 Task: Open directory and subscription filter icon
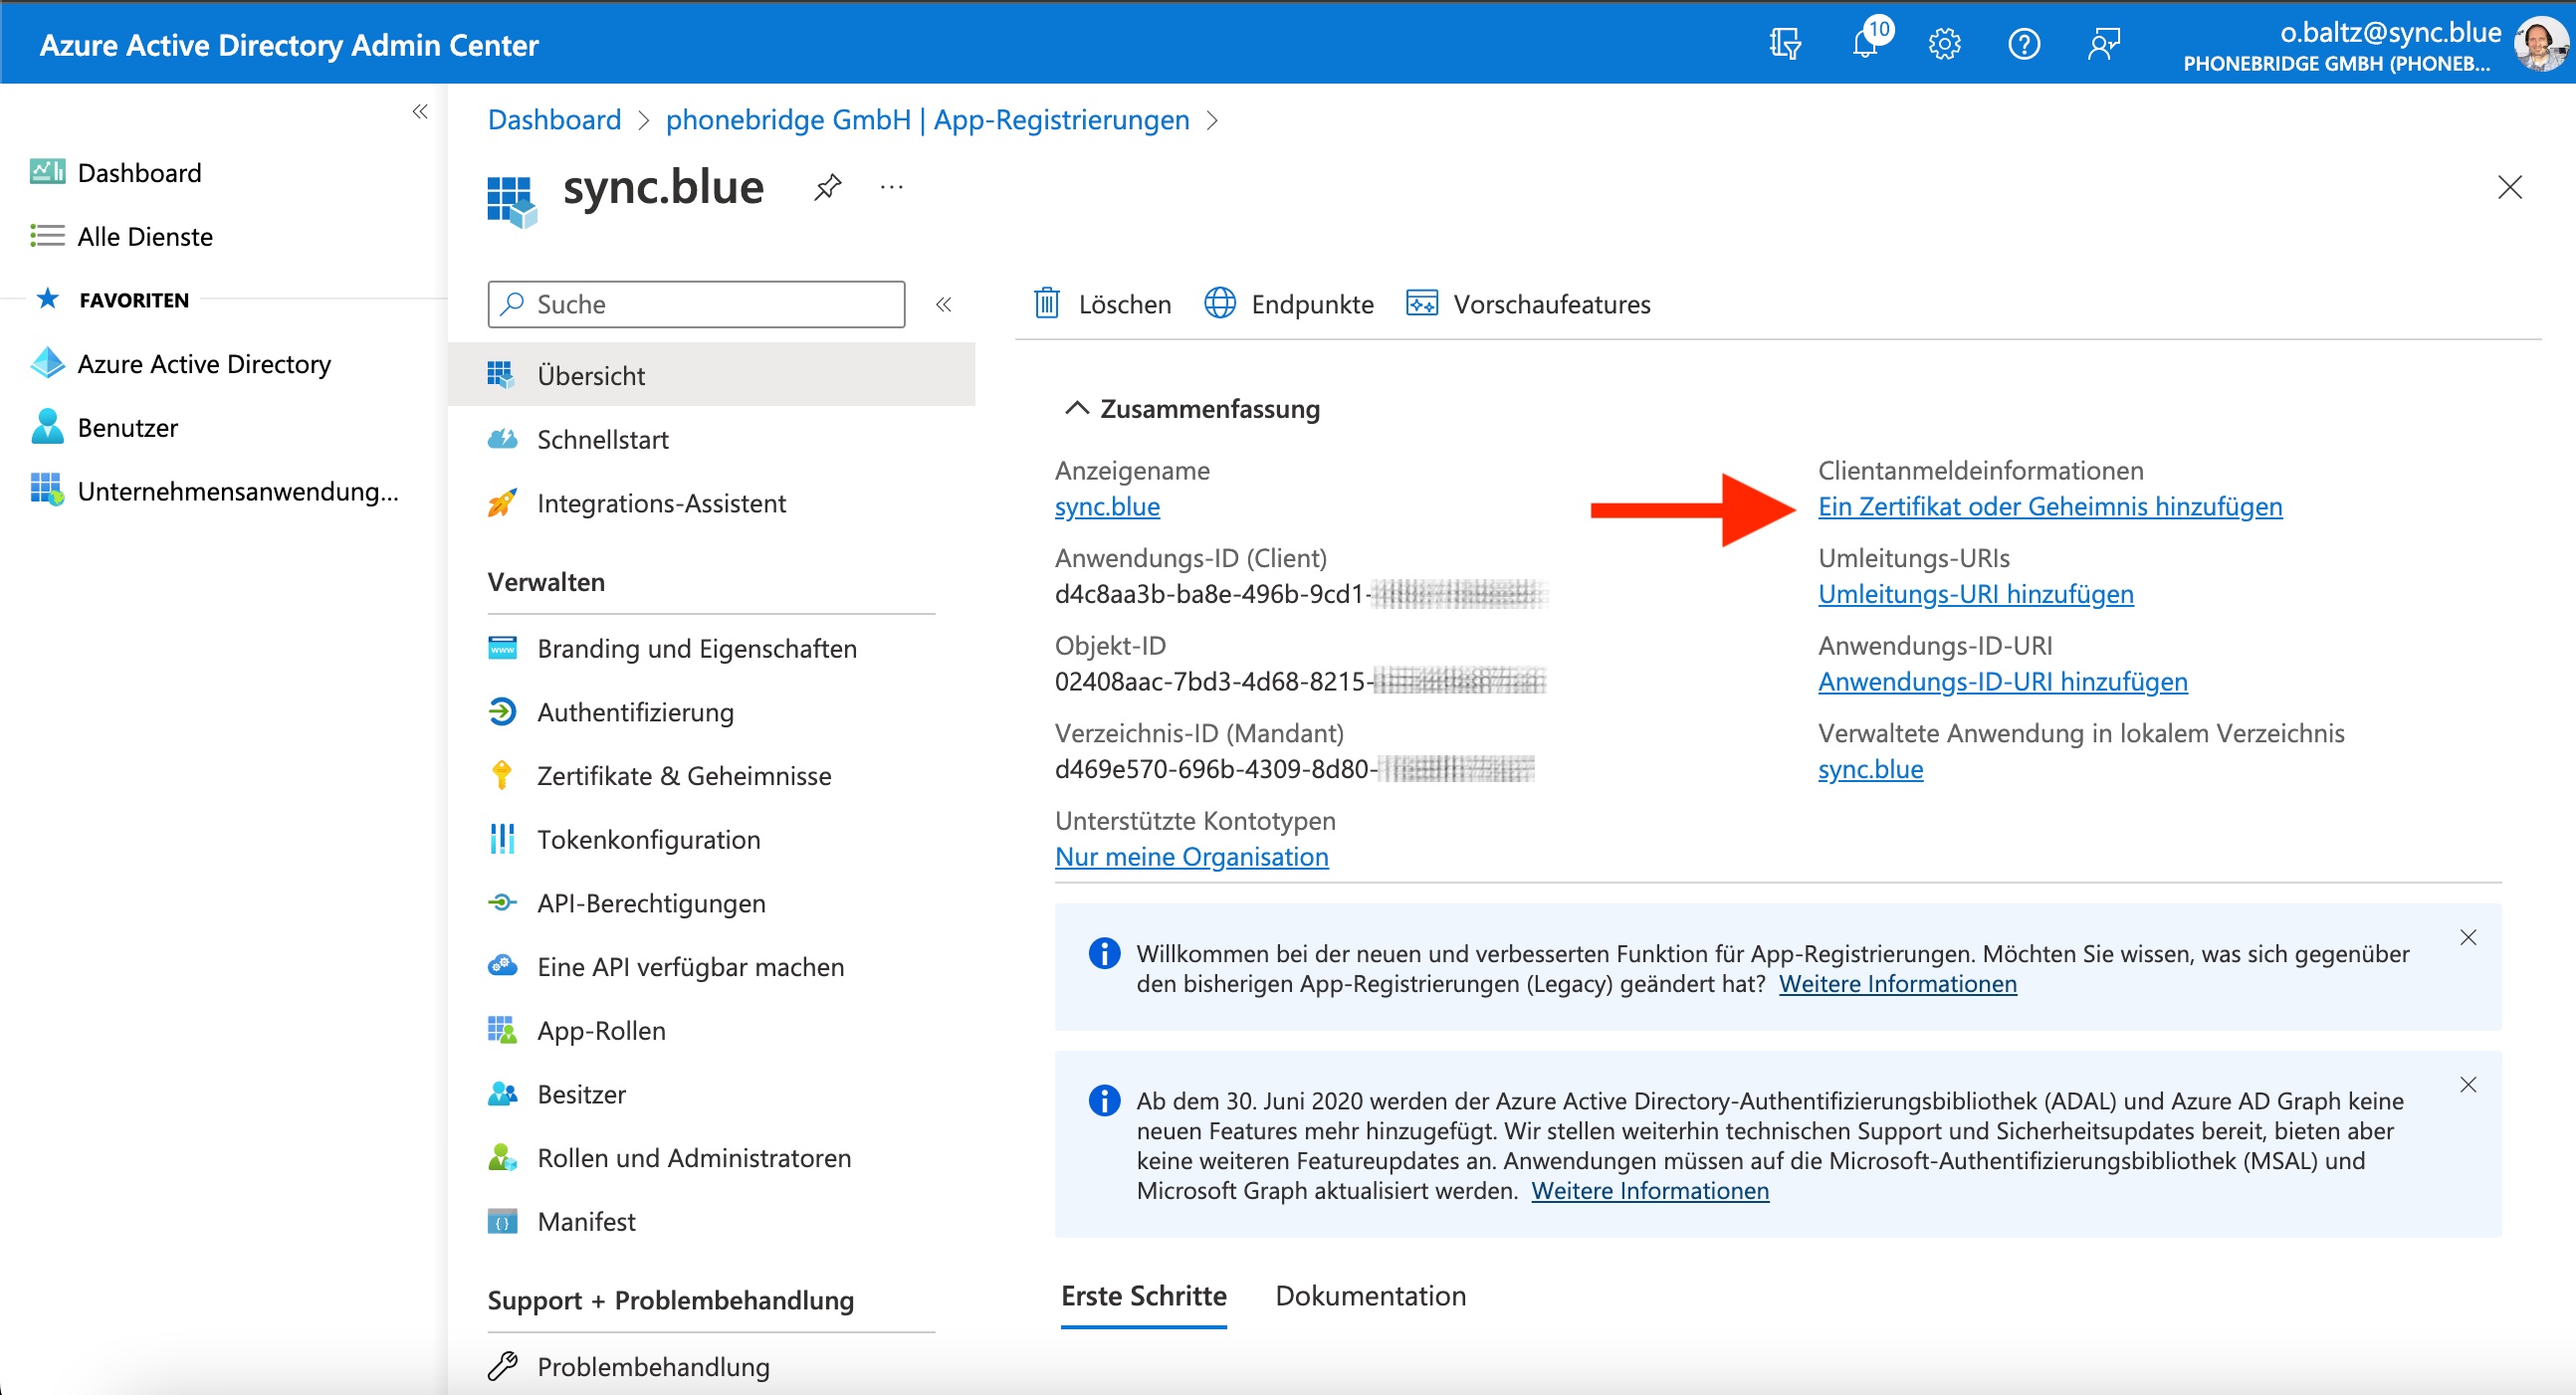1785,44
